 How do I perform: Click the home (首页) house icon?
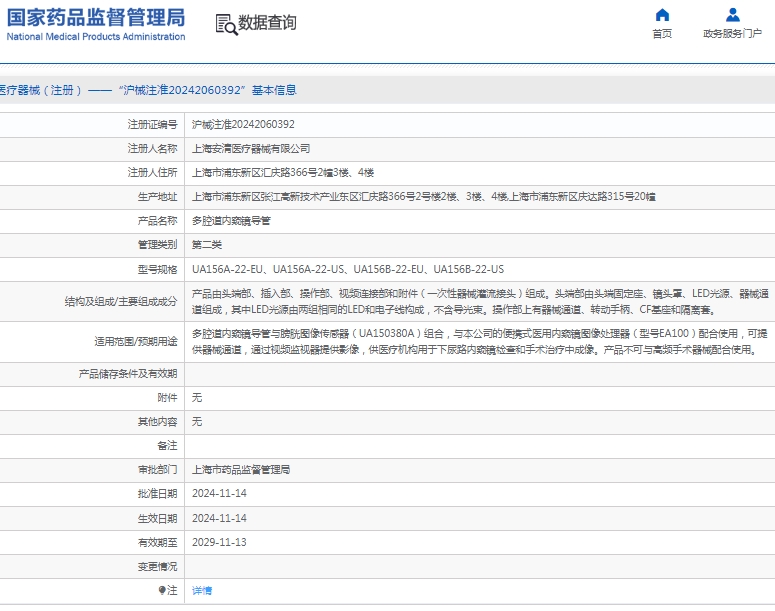(662, 15)
